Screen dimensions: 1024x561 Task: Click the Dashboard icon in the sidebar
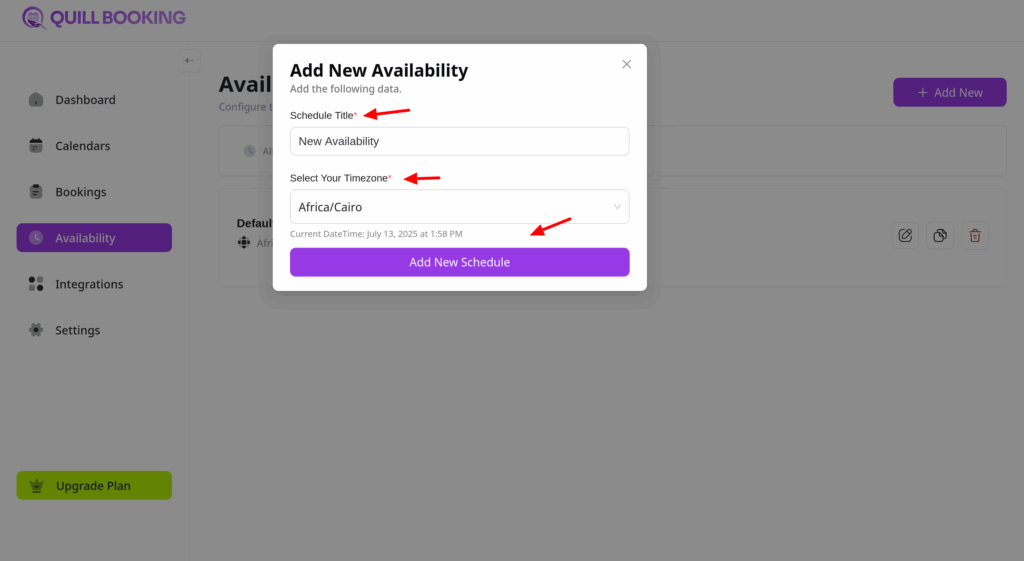36,100
